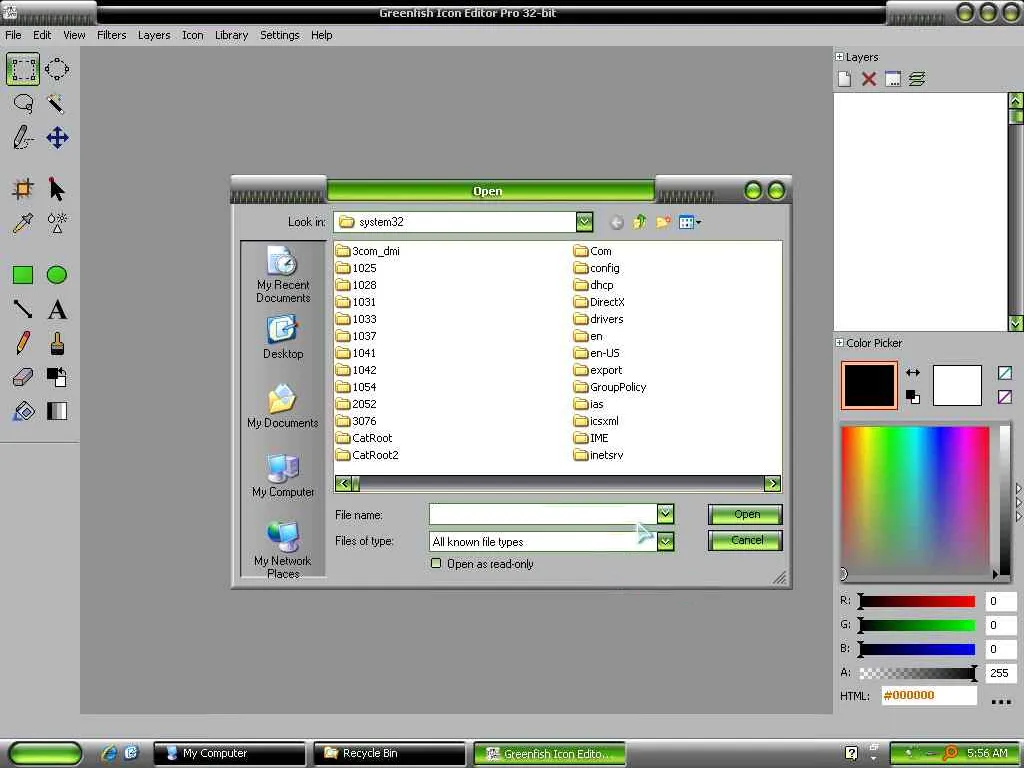Click the green Start button
Viewport: 1024px width, 768px height.
click(45, 753)
